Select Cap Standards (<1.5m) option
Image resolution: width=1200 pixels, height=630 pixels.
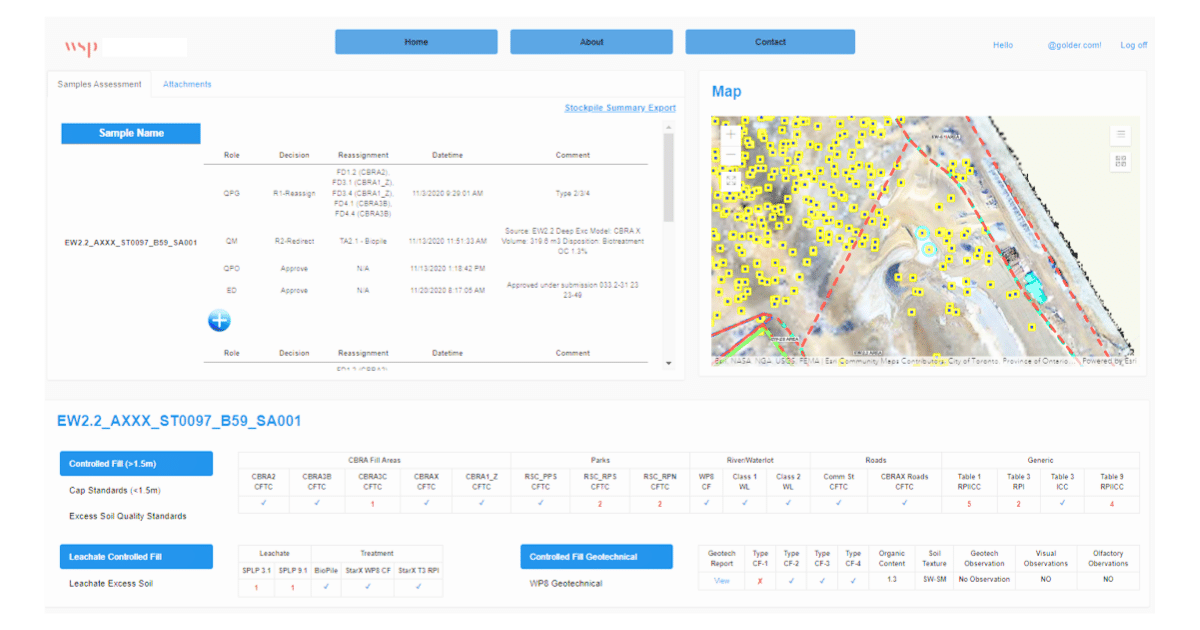115,490
